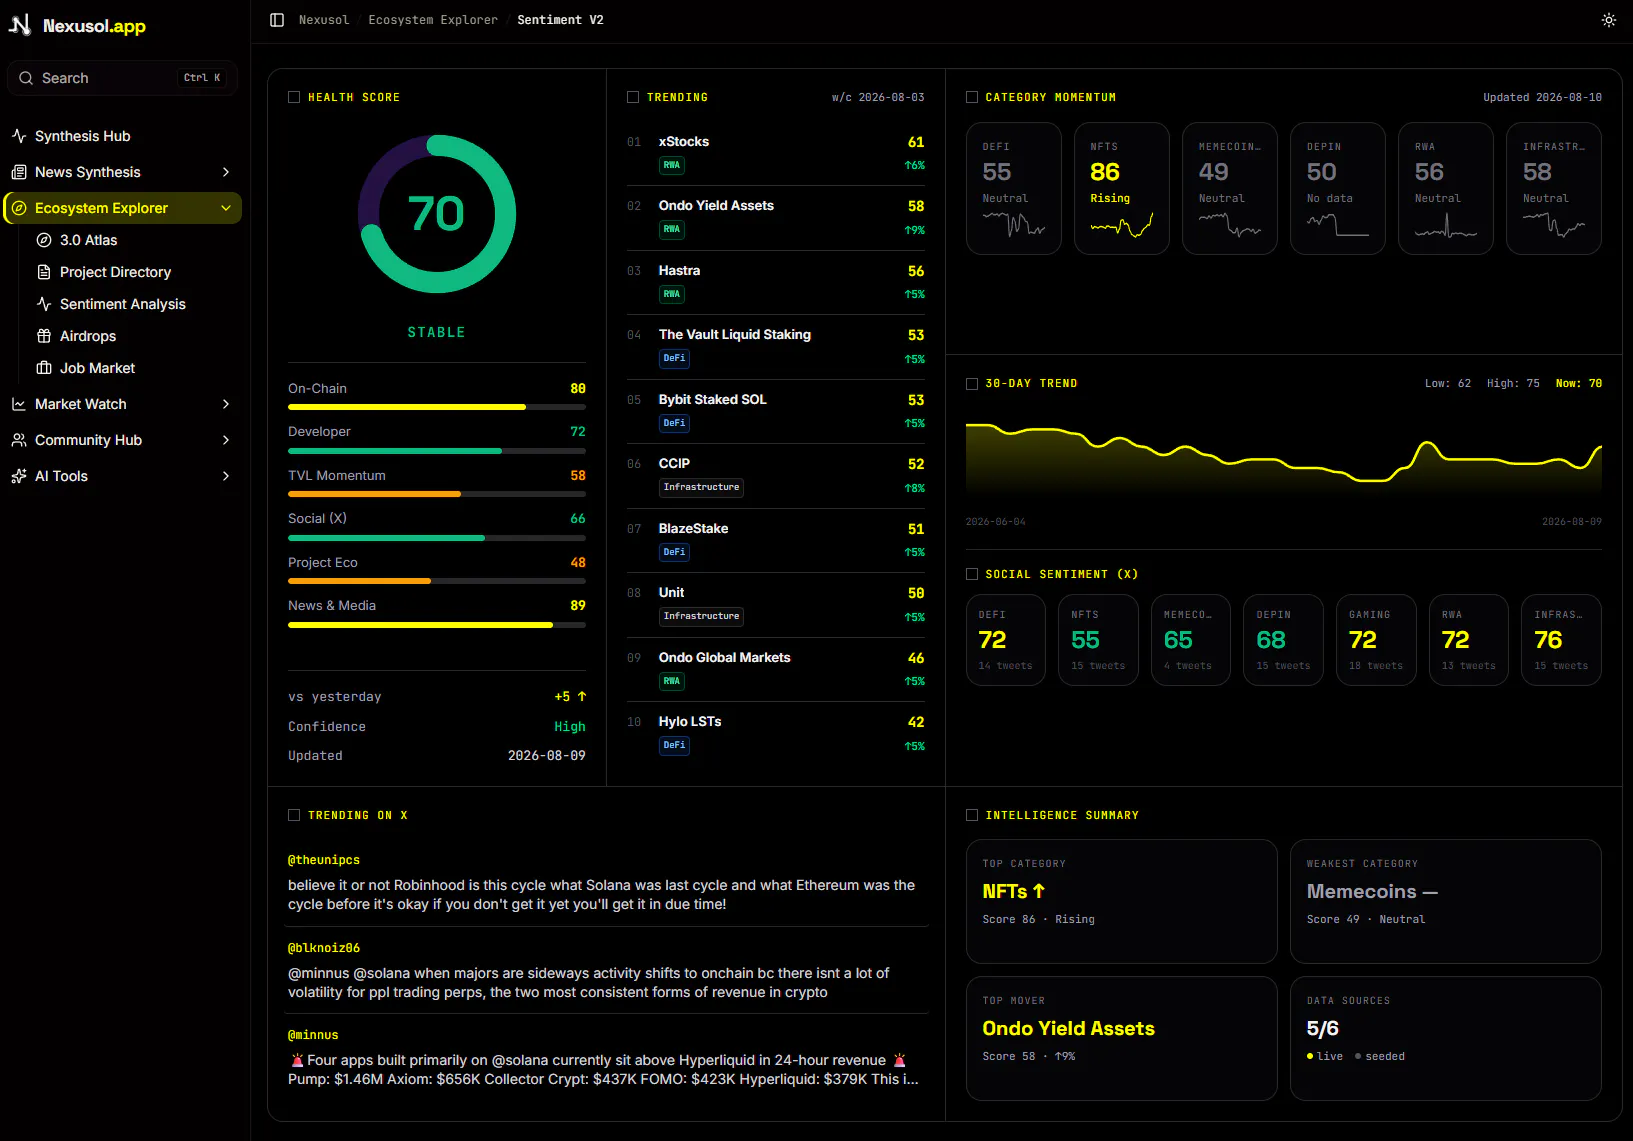This screenshot has height=1141, width=1633.
Task: Open the Data Sources 5/6 card
Action: point(1446,1038)
